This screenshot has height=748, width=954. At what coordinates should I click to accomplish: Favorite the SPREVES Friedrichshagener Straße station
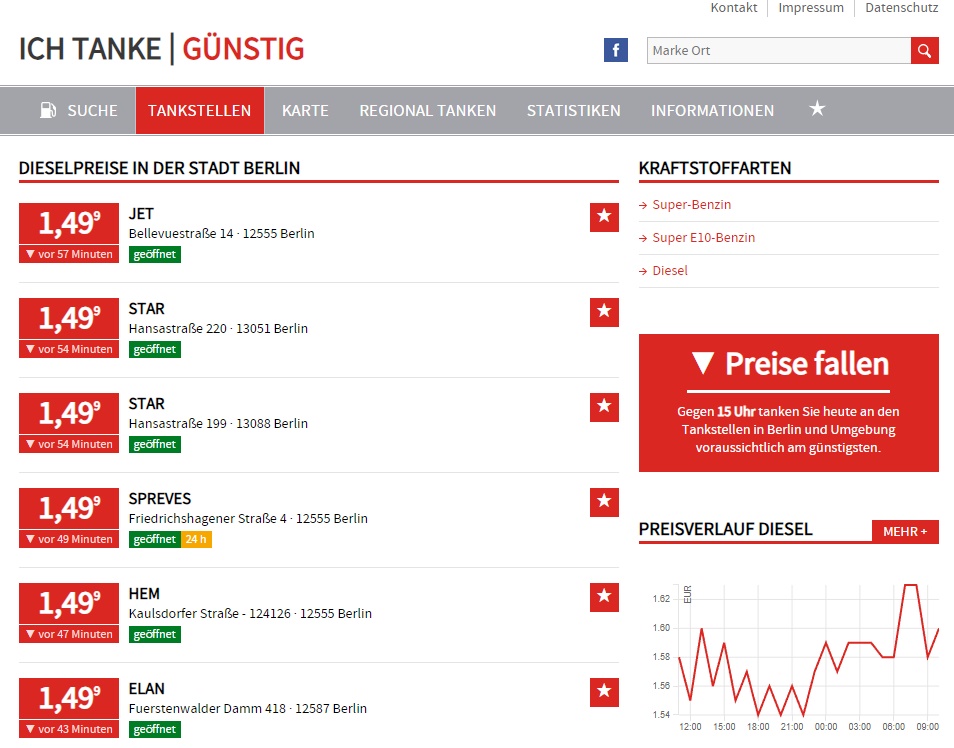click(604, 502)
